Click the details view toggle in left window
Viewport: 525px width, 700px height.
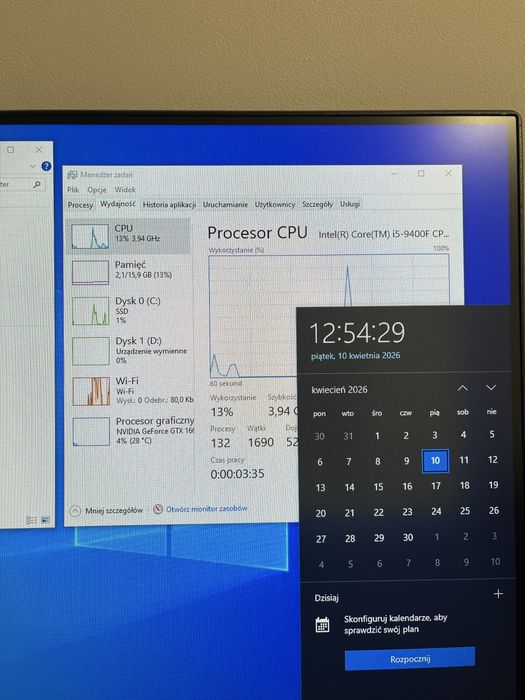(32, 520)
